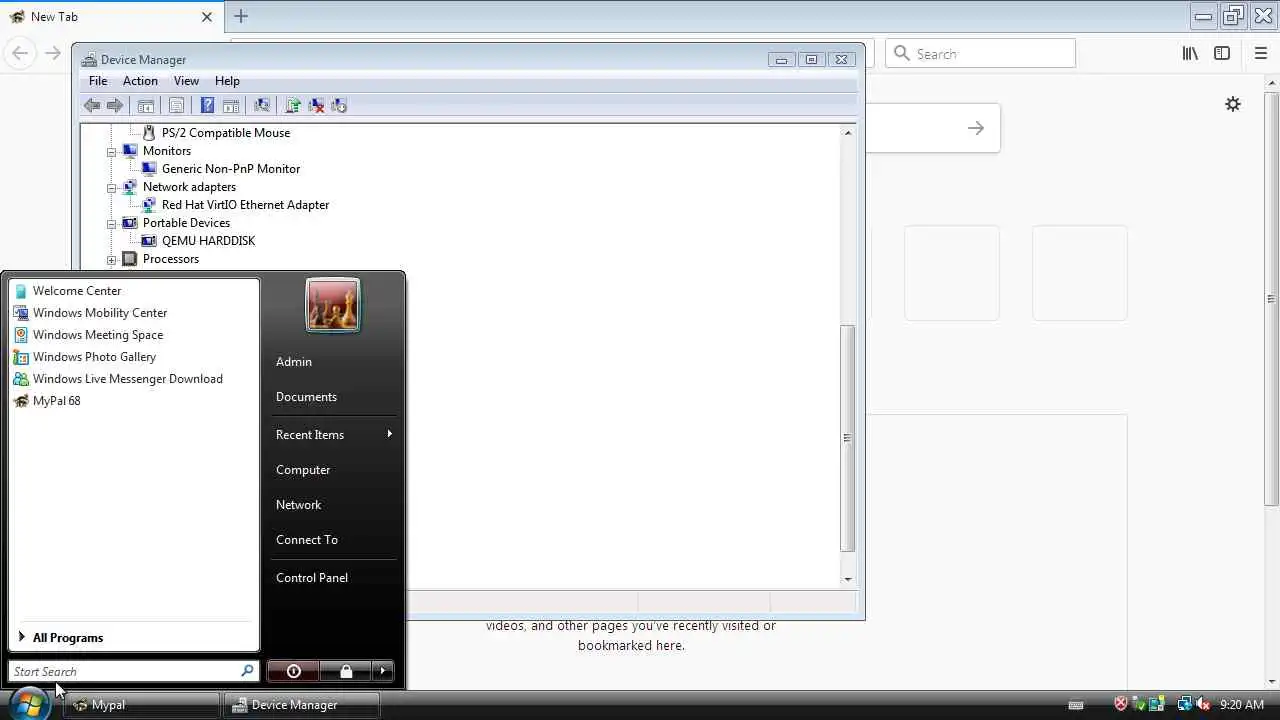The height and width of the screenshot is (720, 1280).
Task: Update driver software toolbar icon
Action: coord(293,105)
